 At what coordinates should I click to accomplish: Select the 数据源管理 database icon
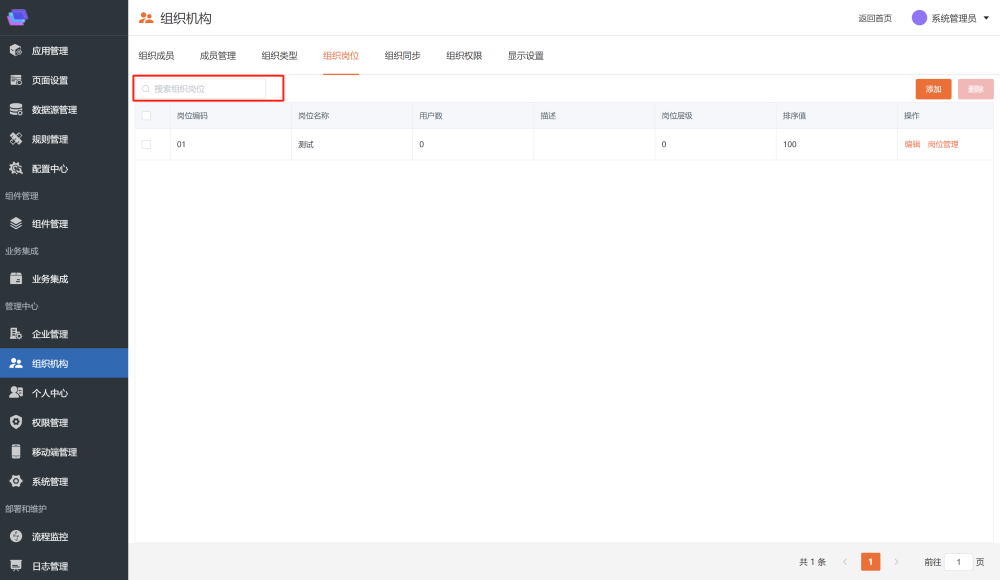click(x=16, y=110)
